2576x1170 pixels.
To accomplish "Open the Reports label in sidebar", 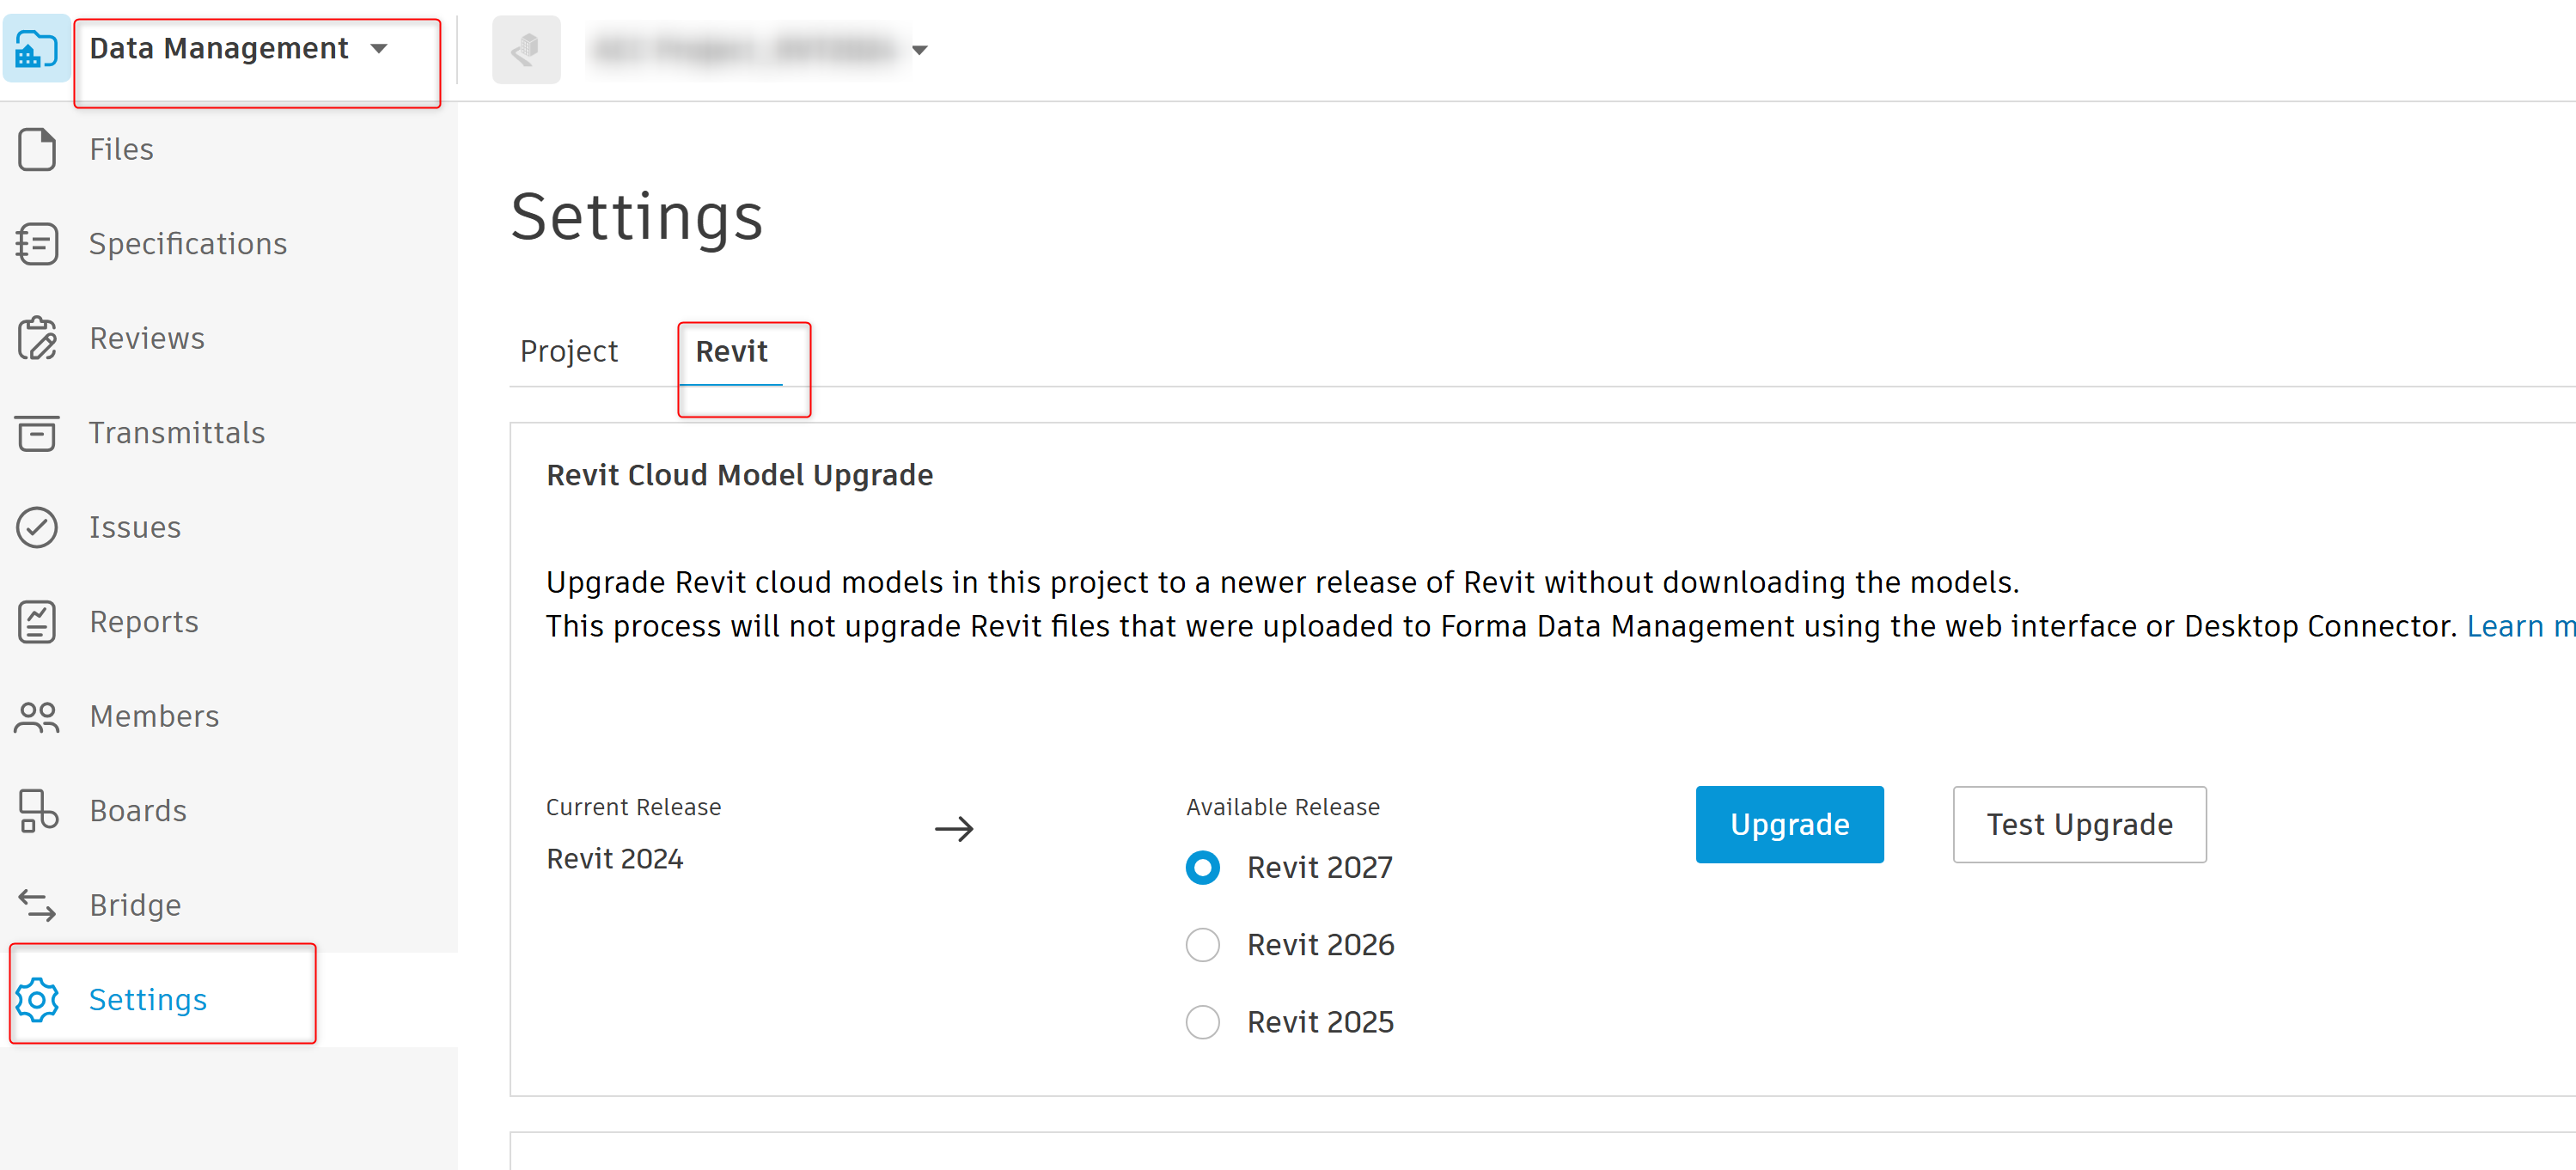I will (x=144, y=622).
